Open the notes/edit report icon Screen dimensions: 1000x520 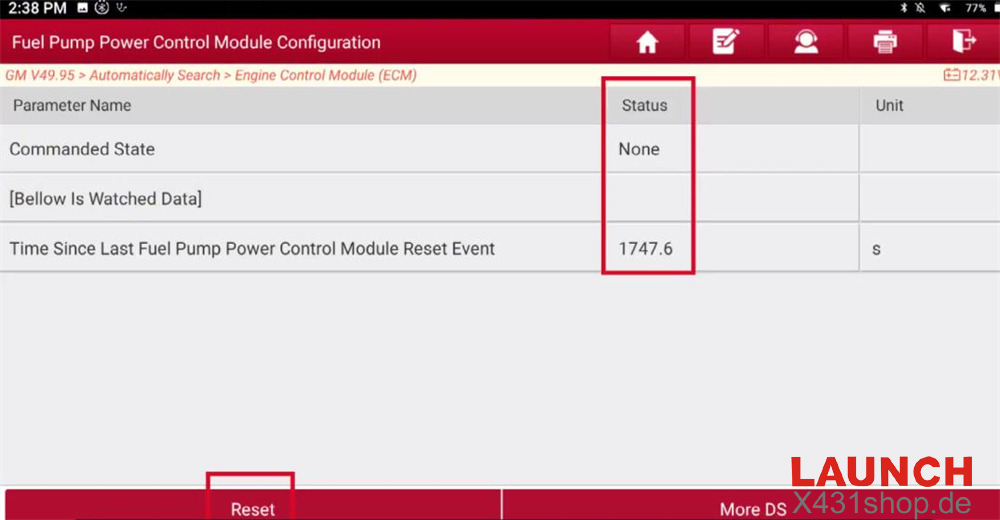coord(725,42)
